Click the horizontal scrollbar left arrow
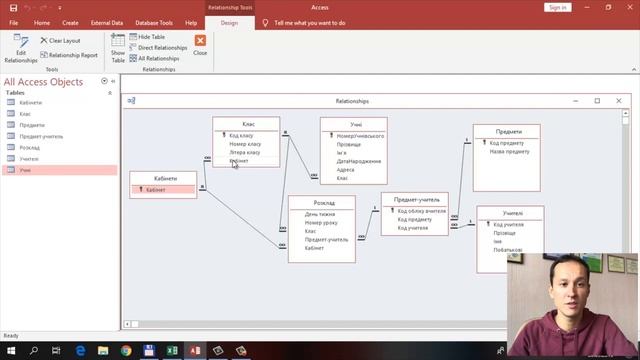 tap(127, 324)
